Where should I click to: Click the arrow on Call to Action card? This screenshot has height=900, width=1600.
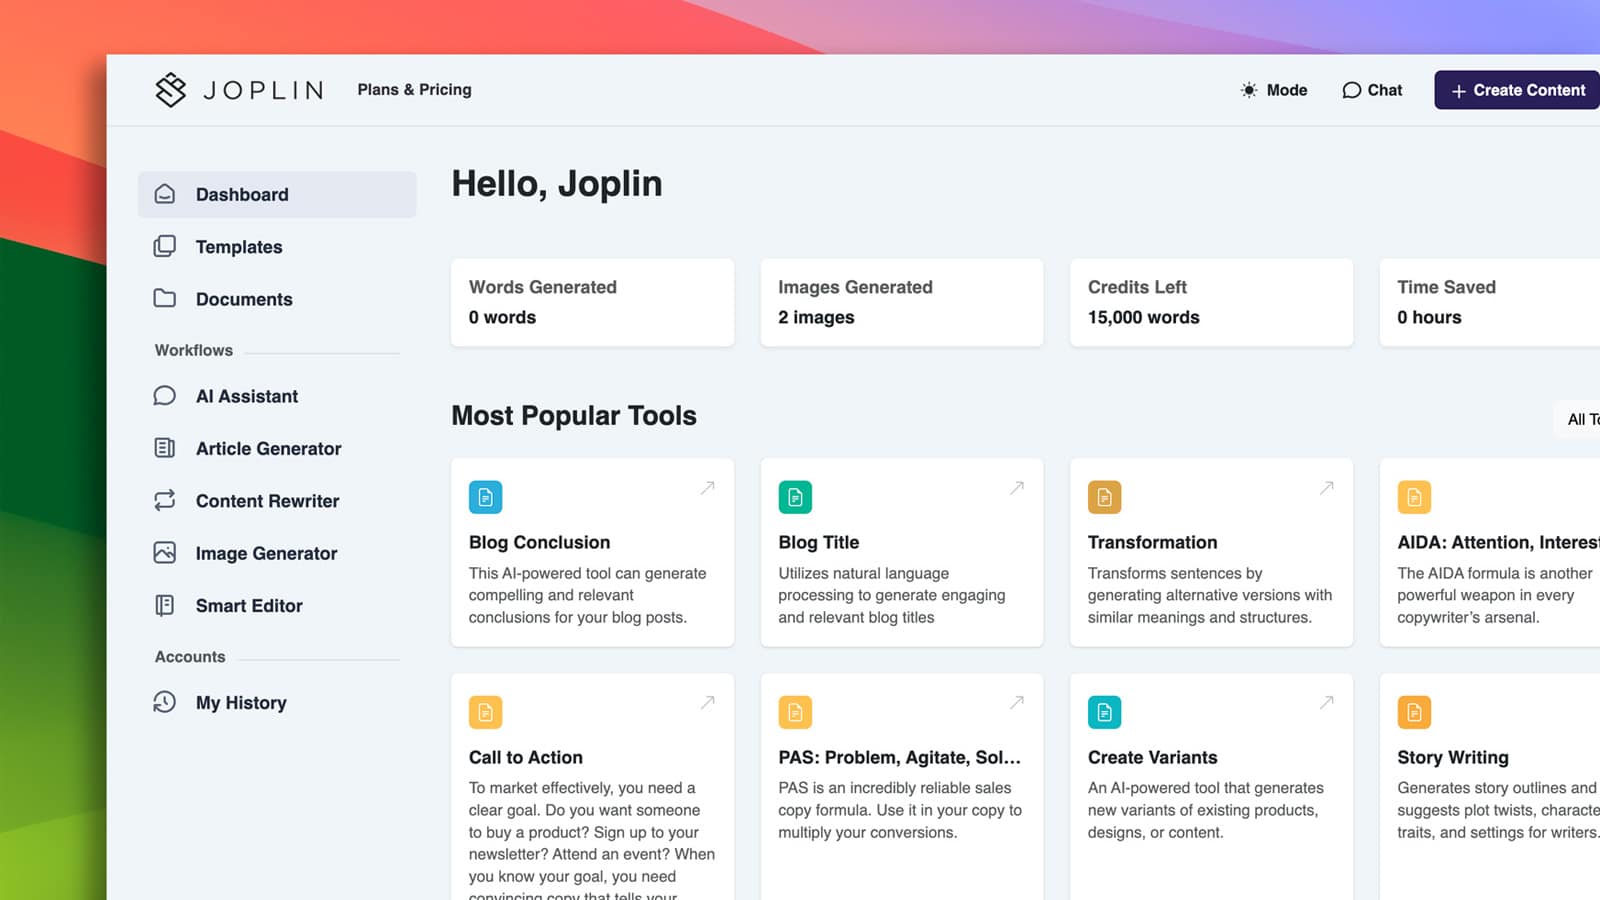[x=708, y=703]
